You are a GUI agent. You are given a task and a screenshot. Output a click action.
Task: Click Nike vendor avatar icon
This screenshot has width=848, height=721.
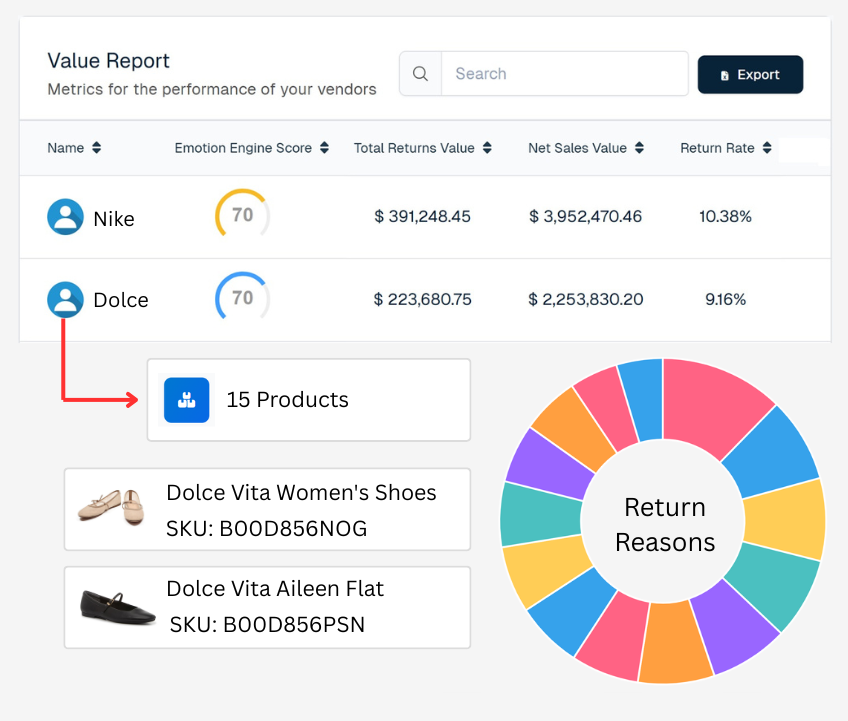65,217
